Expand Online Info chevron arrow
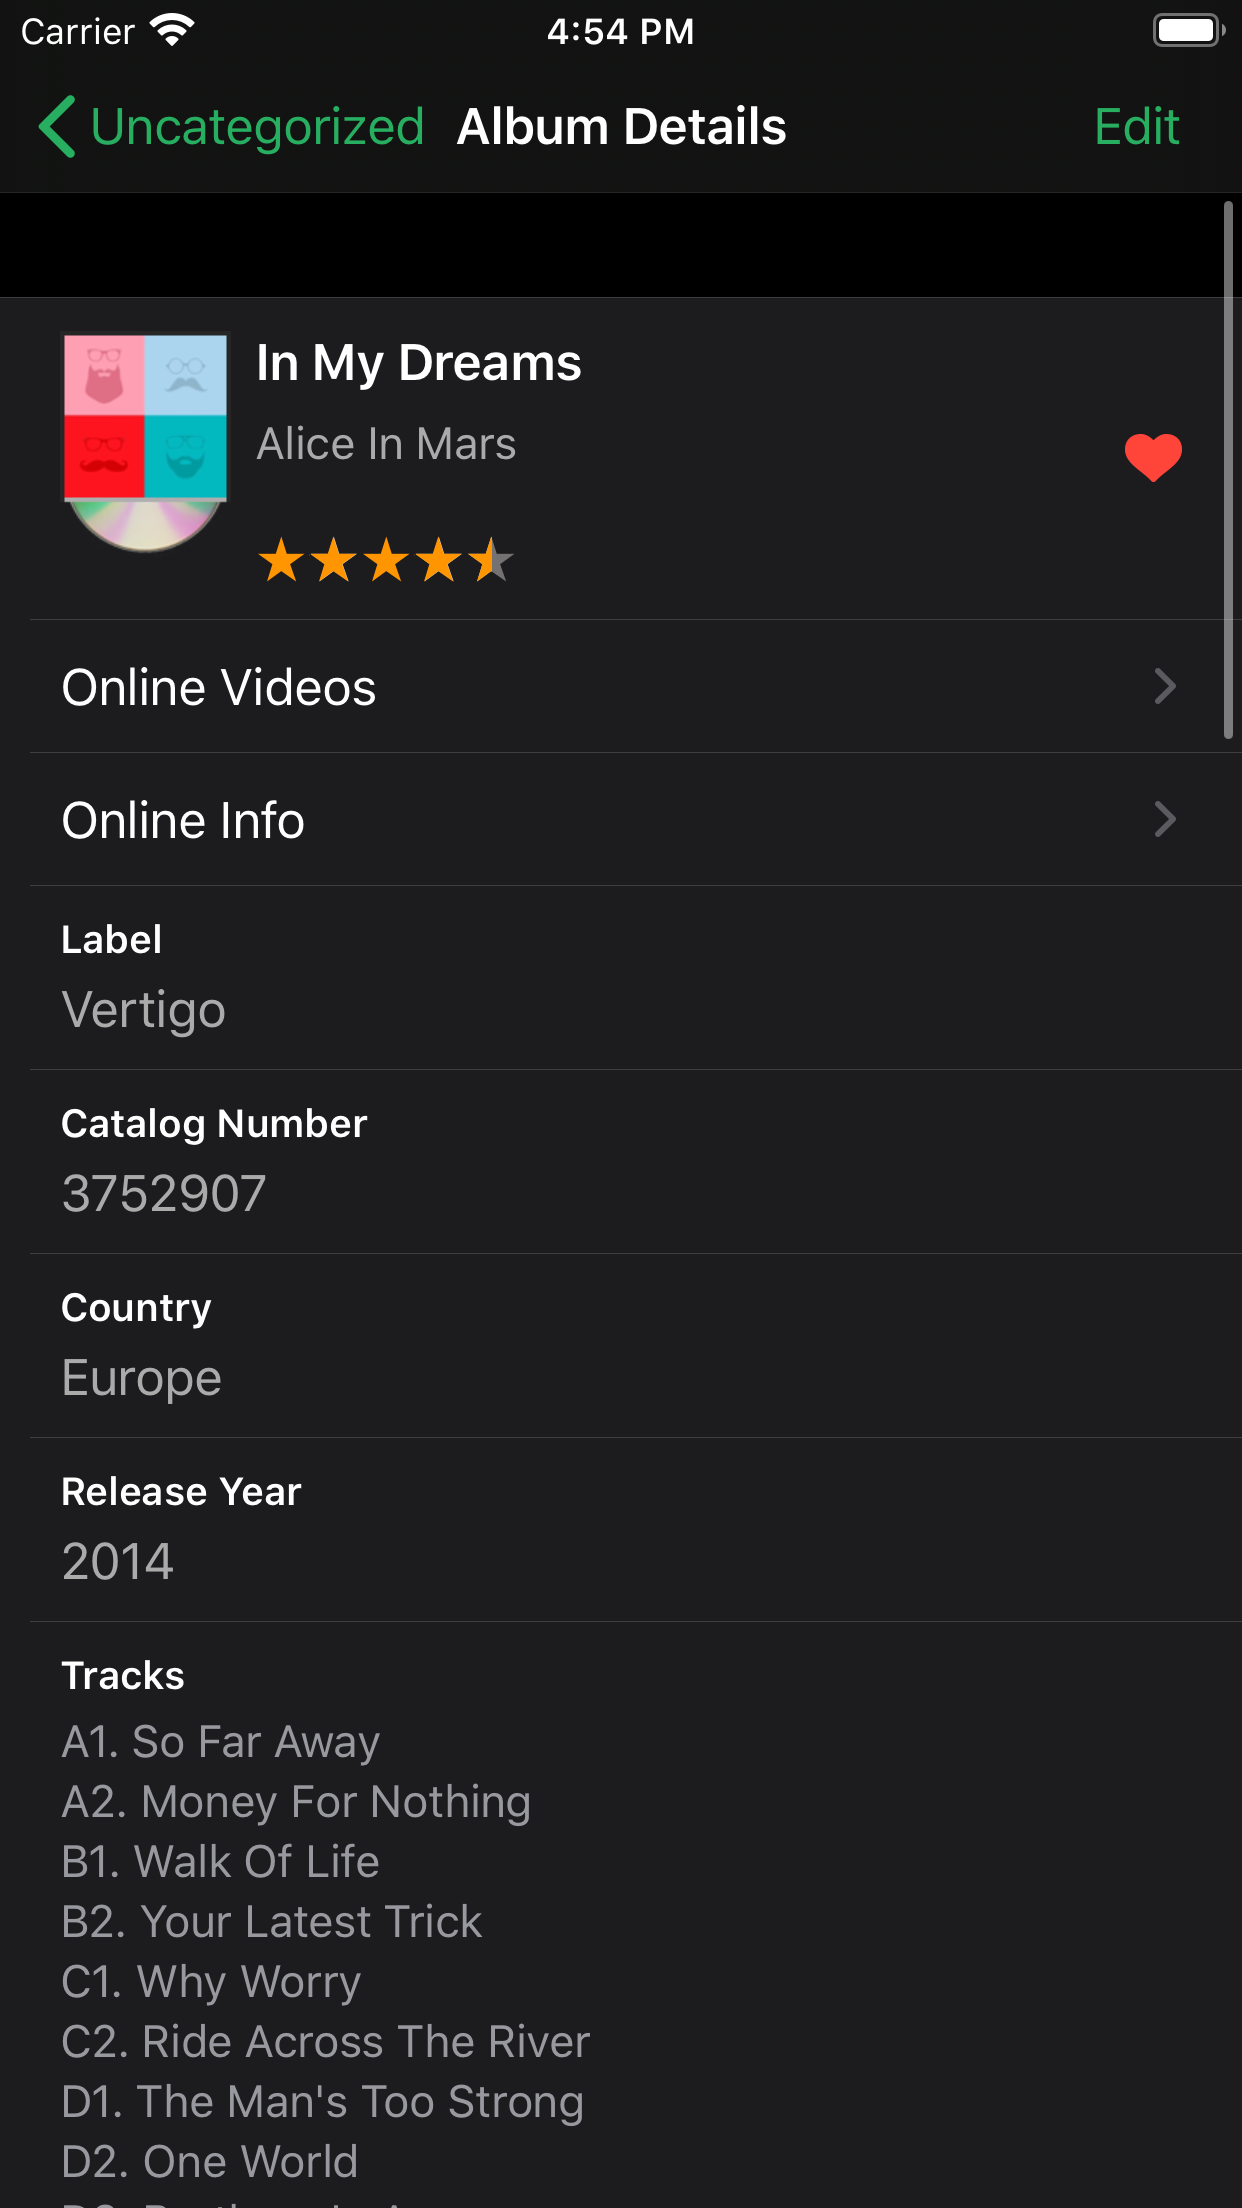This screenshot has height=2208, width=1242. 1165,819
